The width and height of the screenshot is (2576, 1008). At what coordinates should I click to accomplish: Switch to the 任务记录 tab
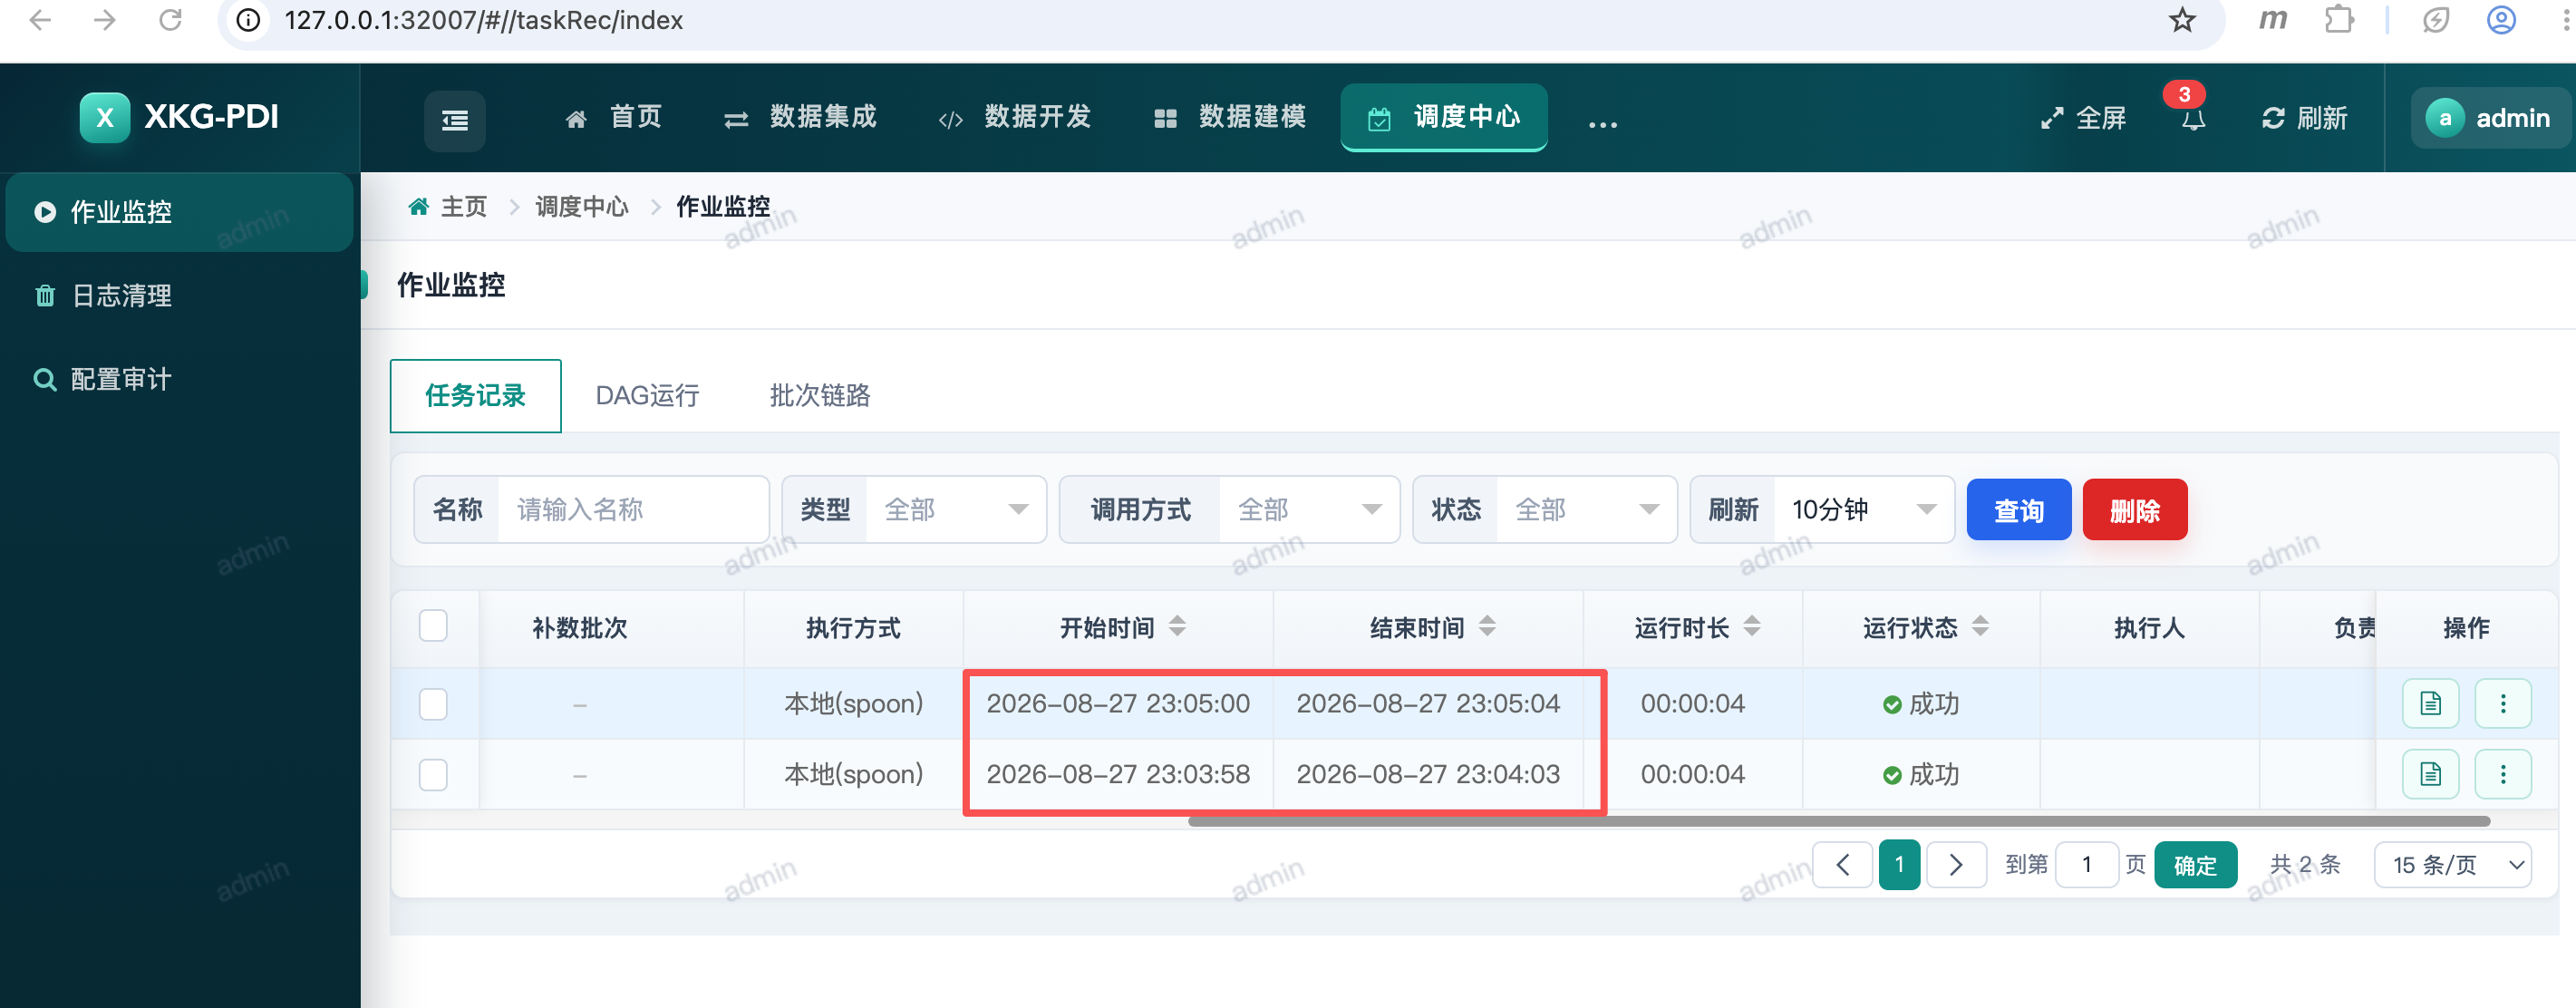point(475,396)
